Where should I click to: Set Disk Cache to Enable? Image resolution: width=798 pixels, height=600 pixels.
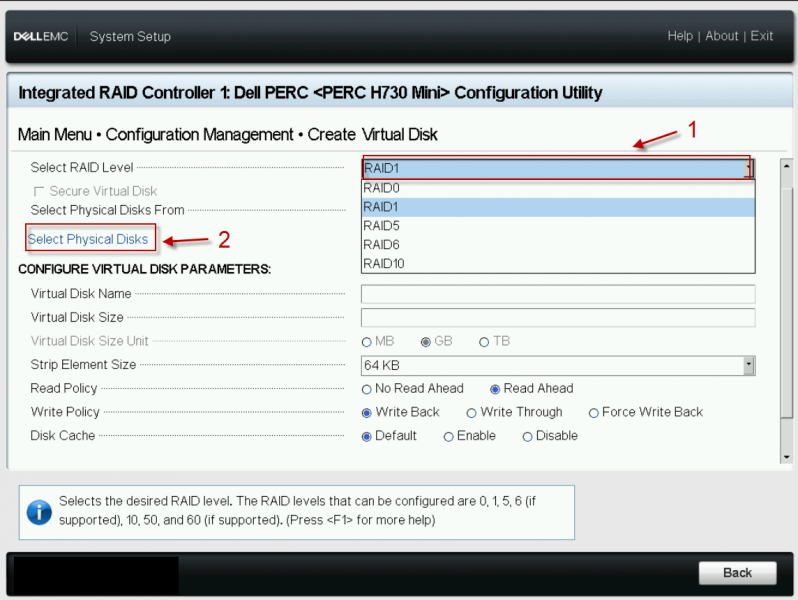pyautogui.click(x=448, y=437)
